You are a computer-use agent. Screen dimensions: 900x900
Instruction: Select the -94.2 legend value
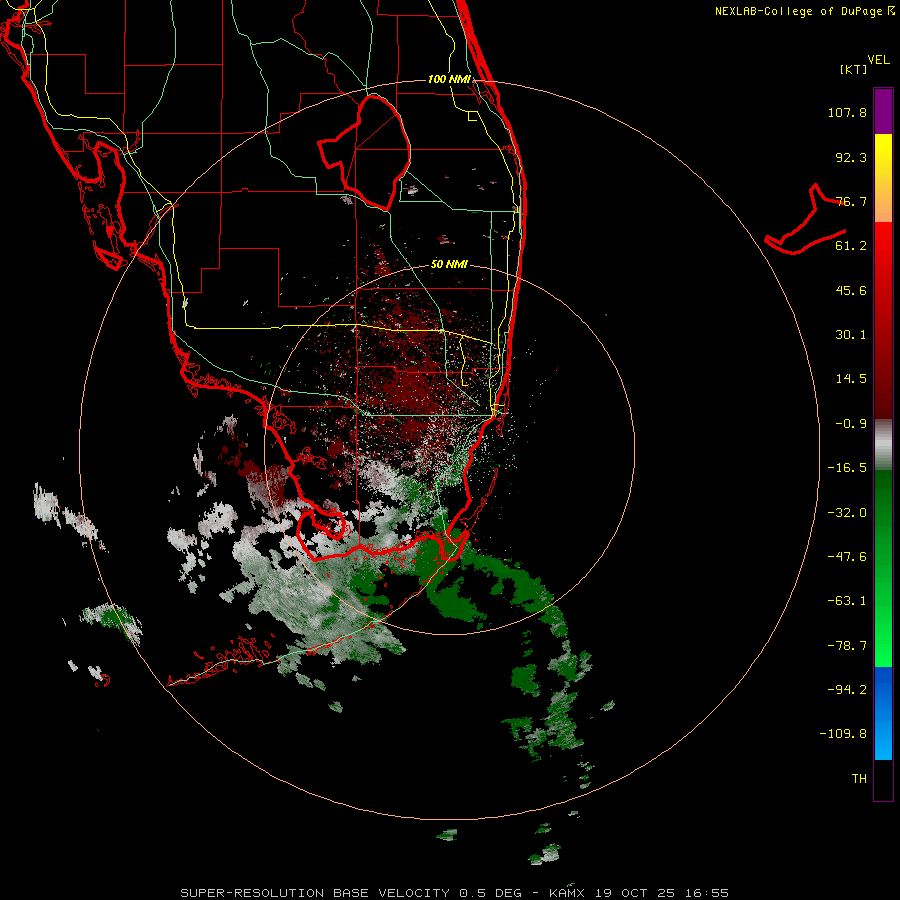coord(847,689)
